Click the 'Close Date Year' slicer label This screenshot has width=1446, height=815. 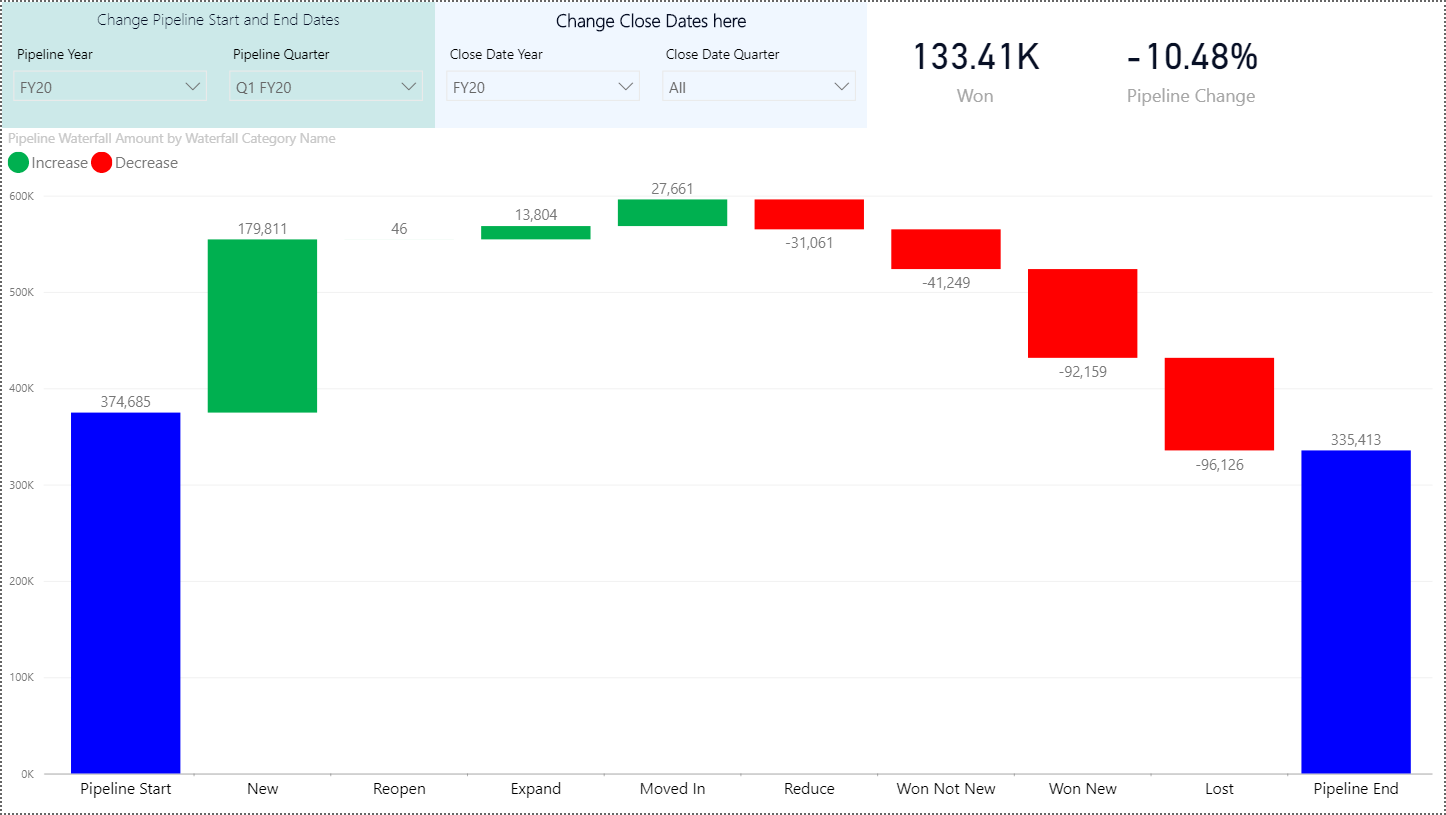pyautogui.click(x=496, y=55)
